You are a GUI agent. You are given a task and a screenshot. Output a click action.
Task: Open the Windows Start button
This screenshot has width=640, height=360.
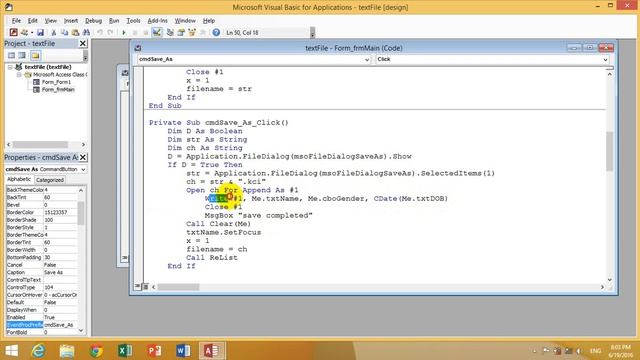11,351
